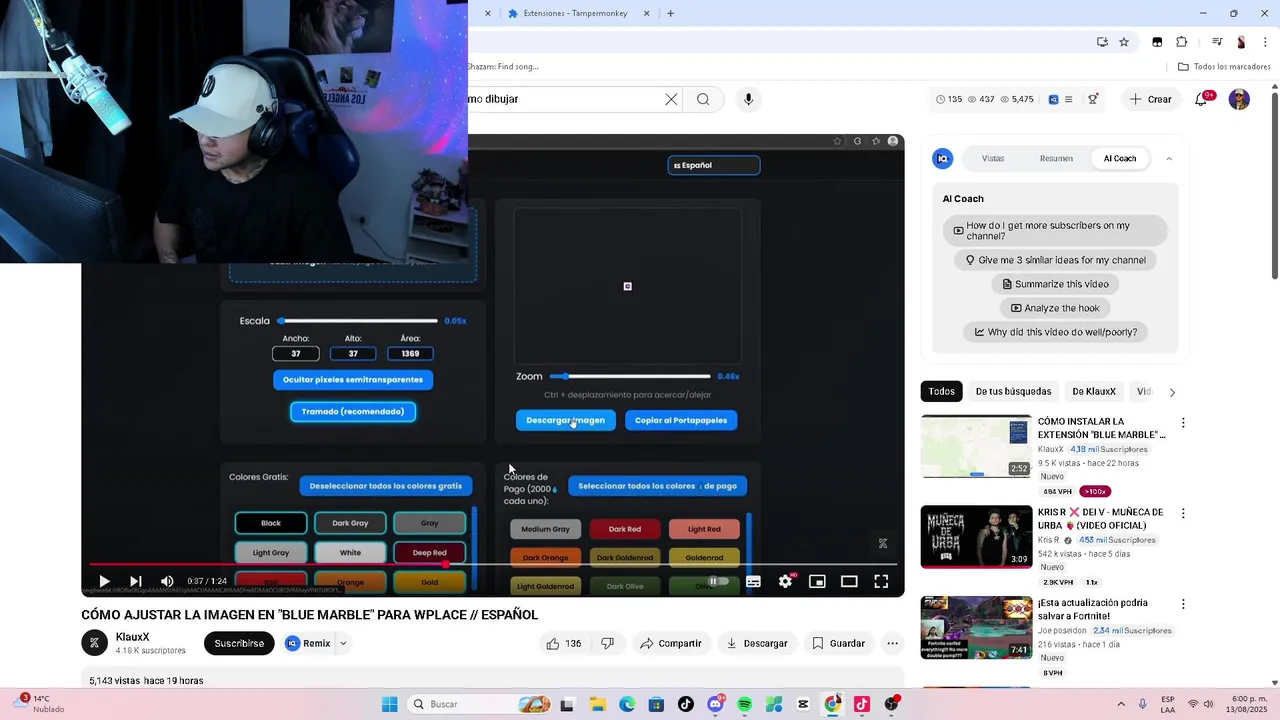This screenshot has height=720, width=1280.
Task: Skip to next video in player
Action: click(136, 581)
